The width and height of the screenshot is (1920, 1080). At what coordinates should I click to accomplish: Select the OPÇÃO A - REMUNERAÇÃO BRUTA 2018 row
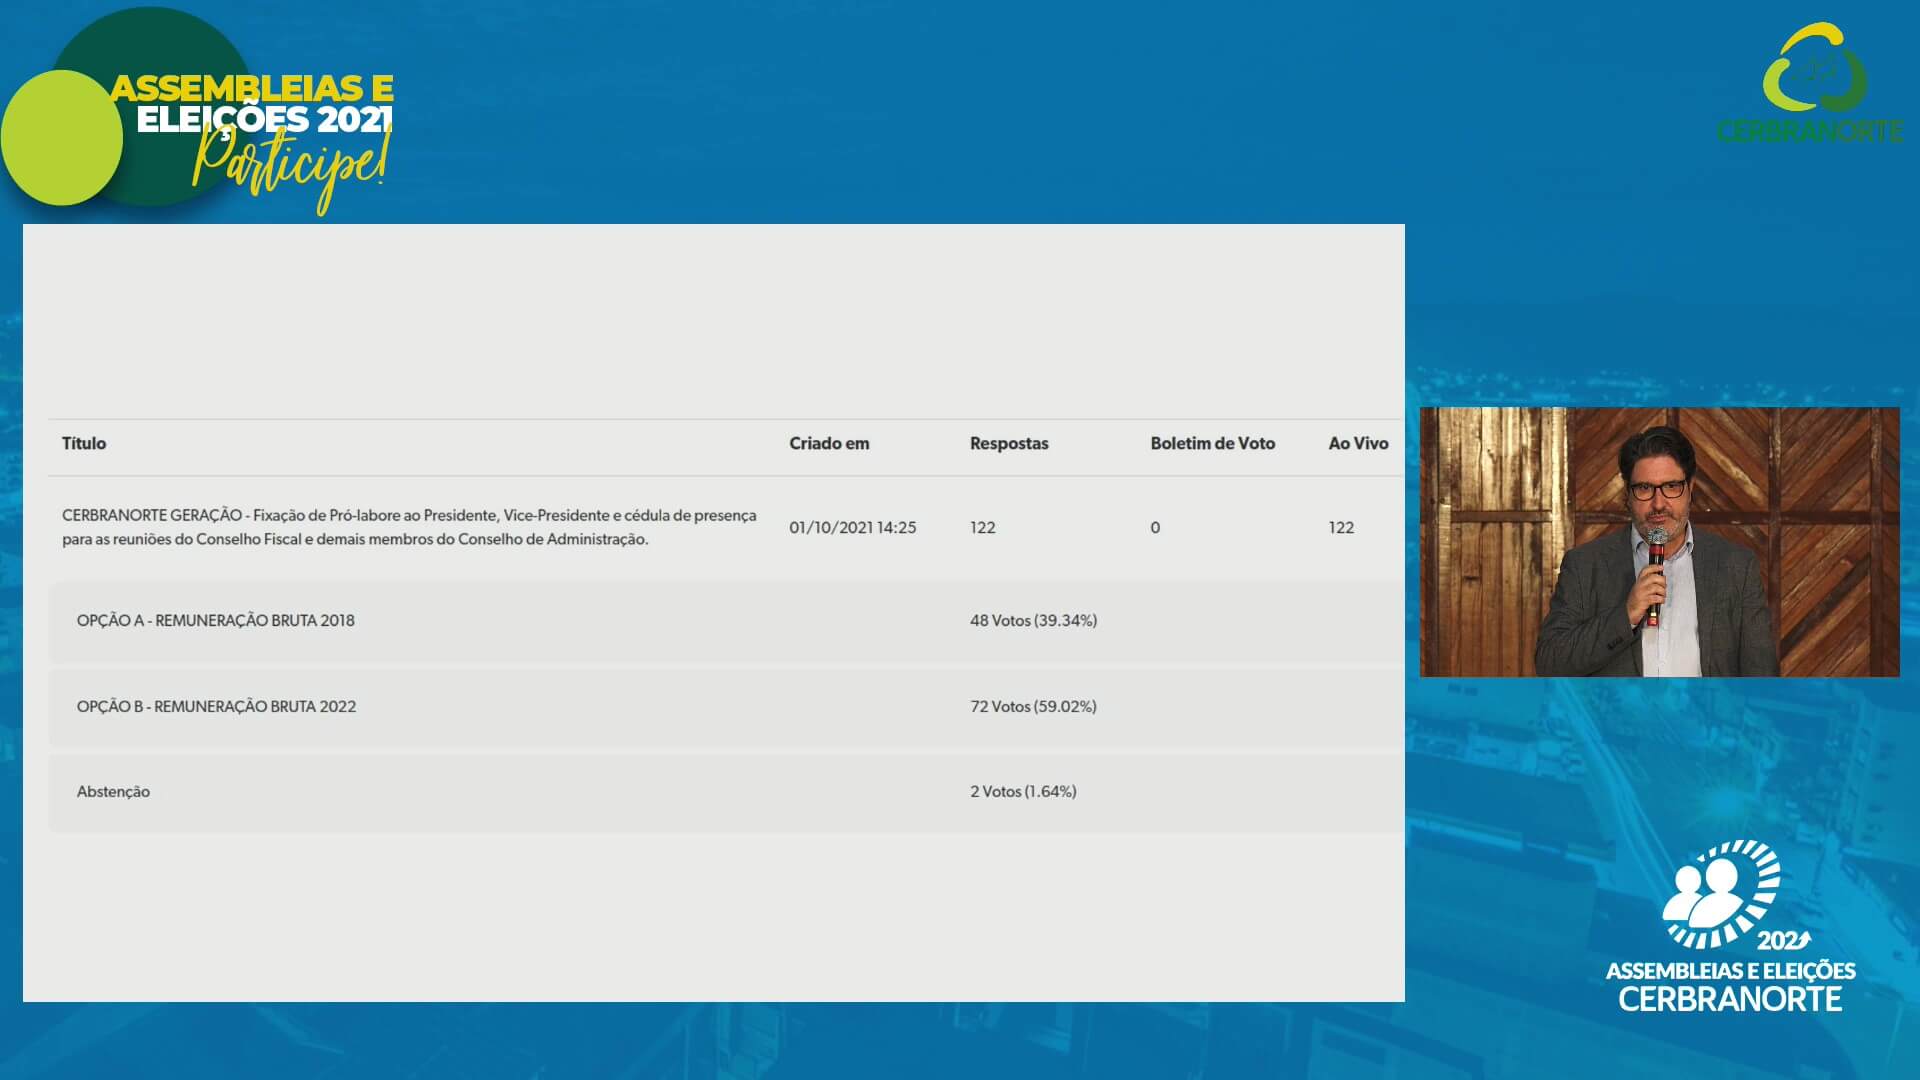tap(216, 620)
